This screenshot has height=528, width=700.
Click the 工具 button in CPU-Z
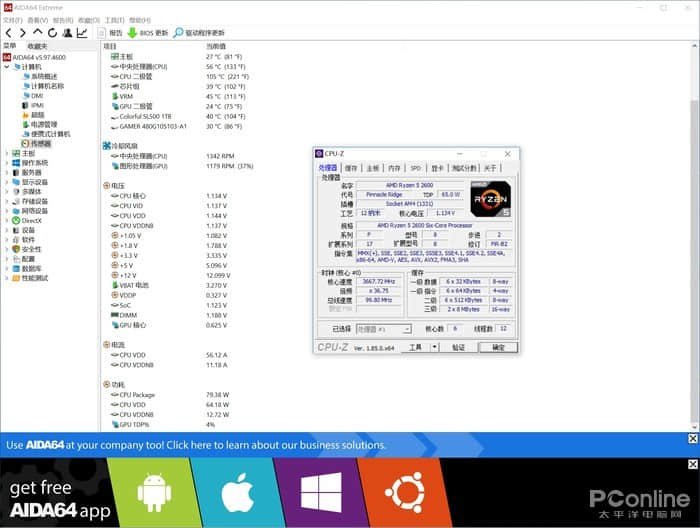[x=416, y=347]
